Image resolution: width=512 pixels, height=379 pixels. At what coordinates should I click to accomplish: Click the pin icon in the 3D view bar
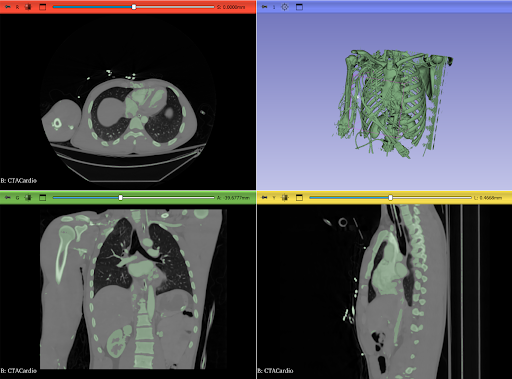pos(264,7)
